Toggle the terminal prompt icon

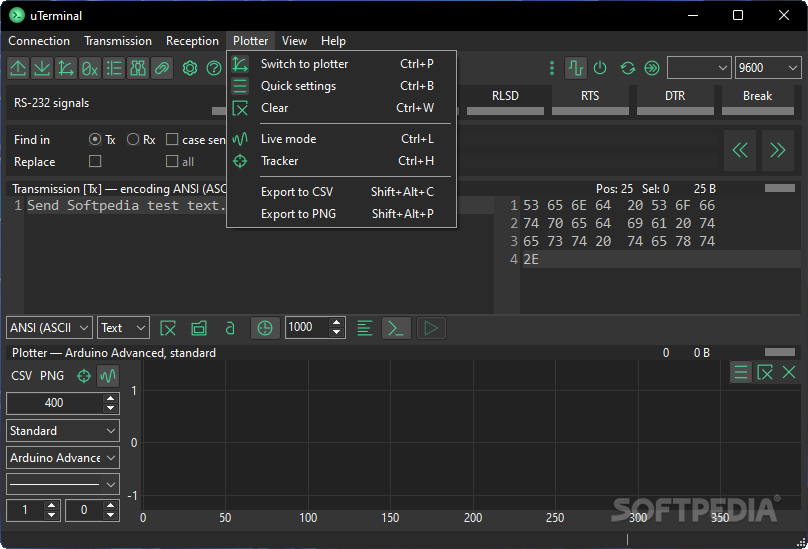(x=396, y=328)
